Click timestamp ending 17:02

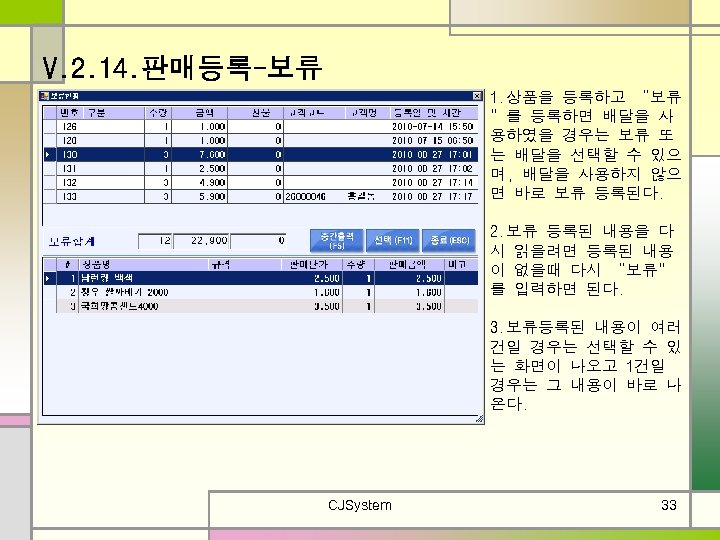pos(432,169)
